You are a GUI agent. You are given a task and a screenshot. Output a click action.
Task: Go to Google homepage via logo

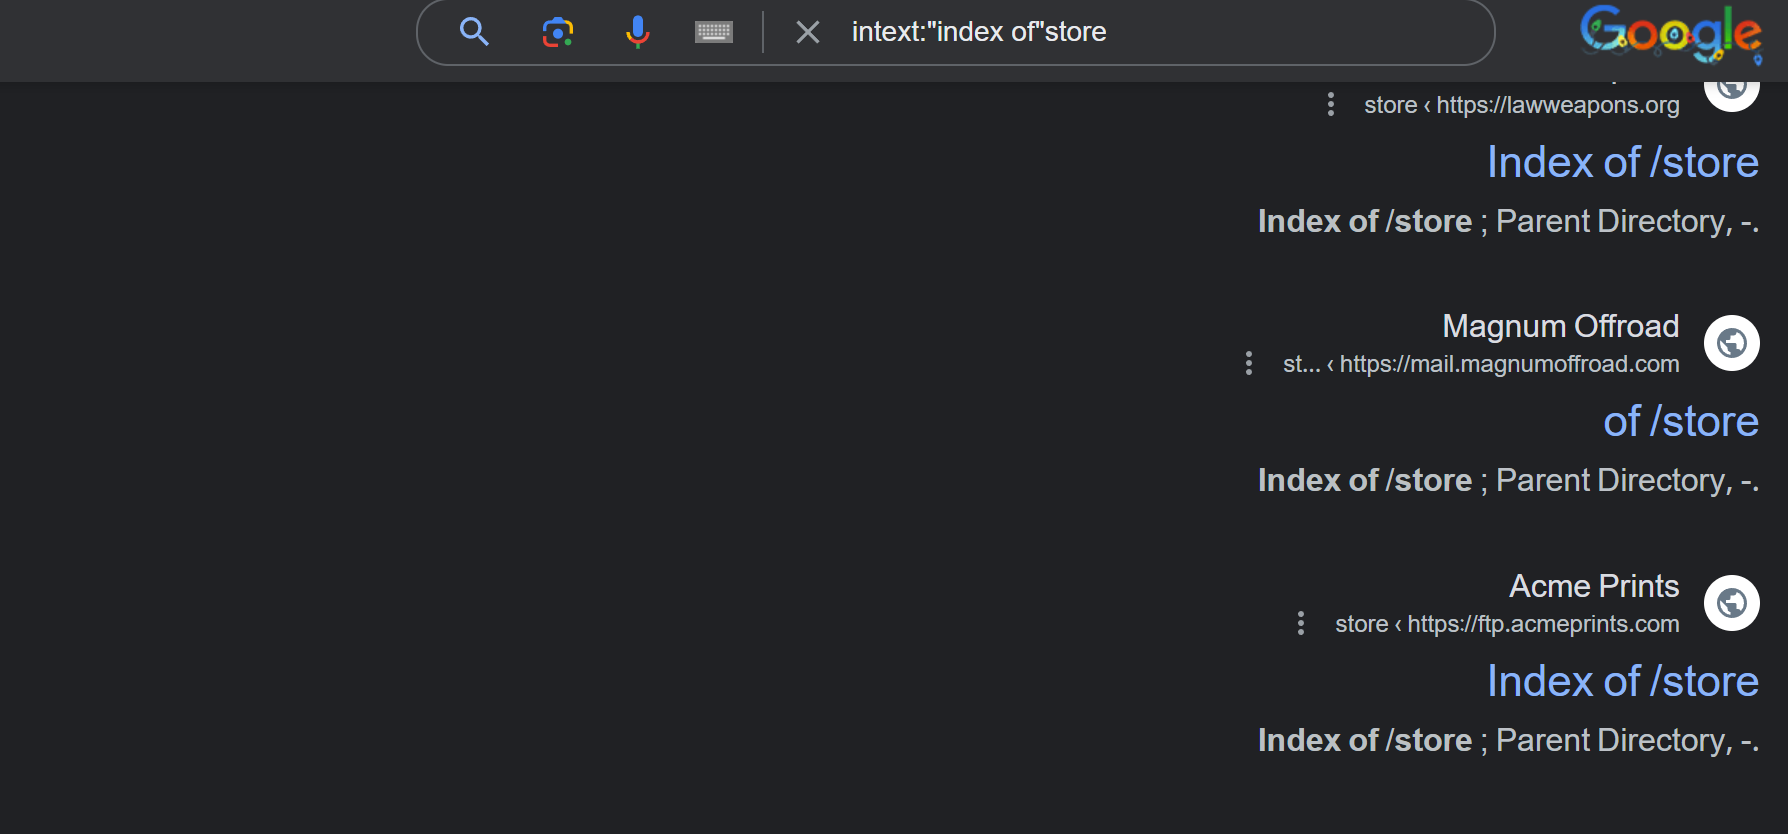[1671, 34]
